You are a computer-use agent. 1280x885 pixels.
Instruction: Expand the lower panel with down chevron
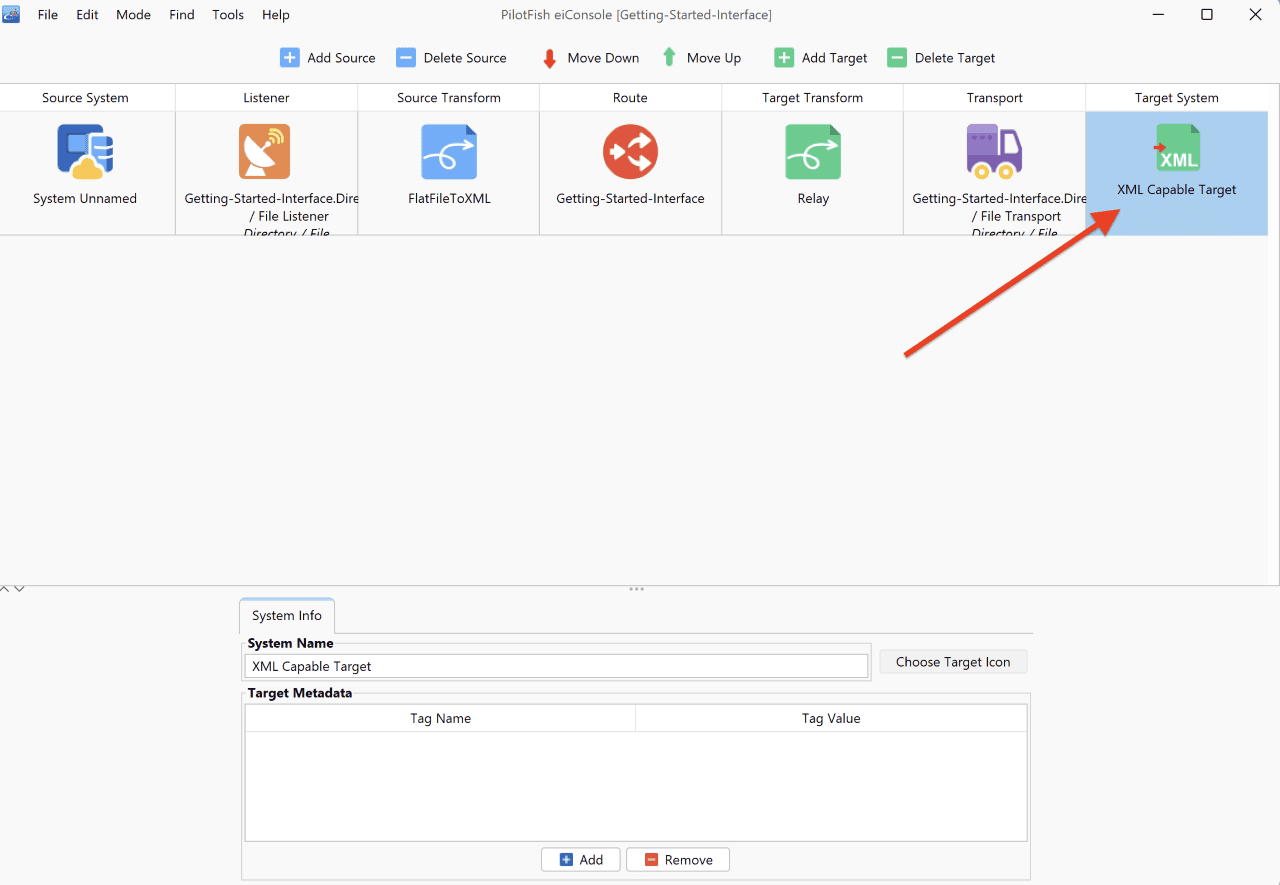coord(19,589)
